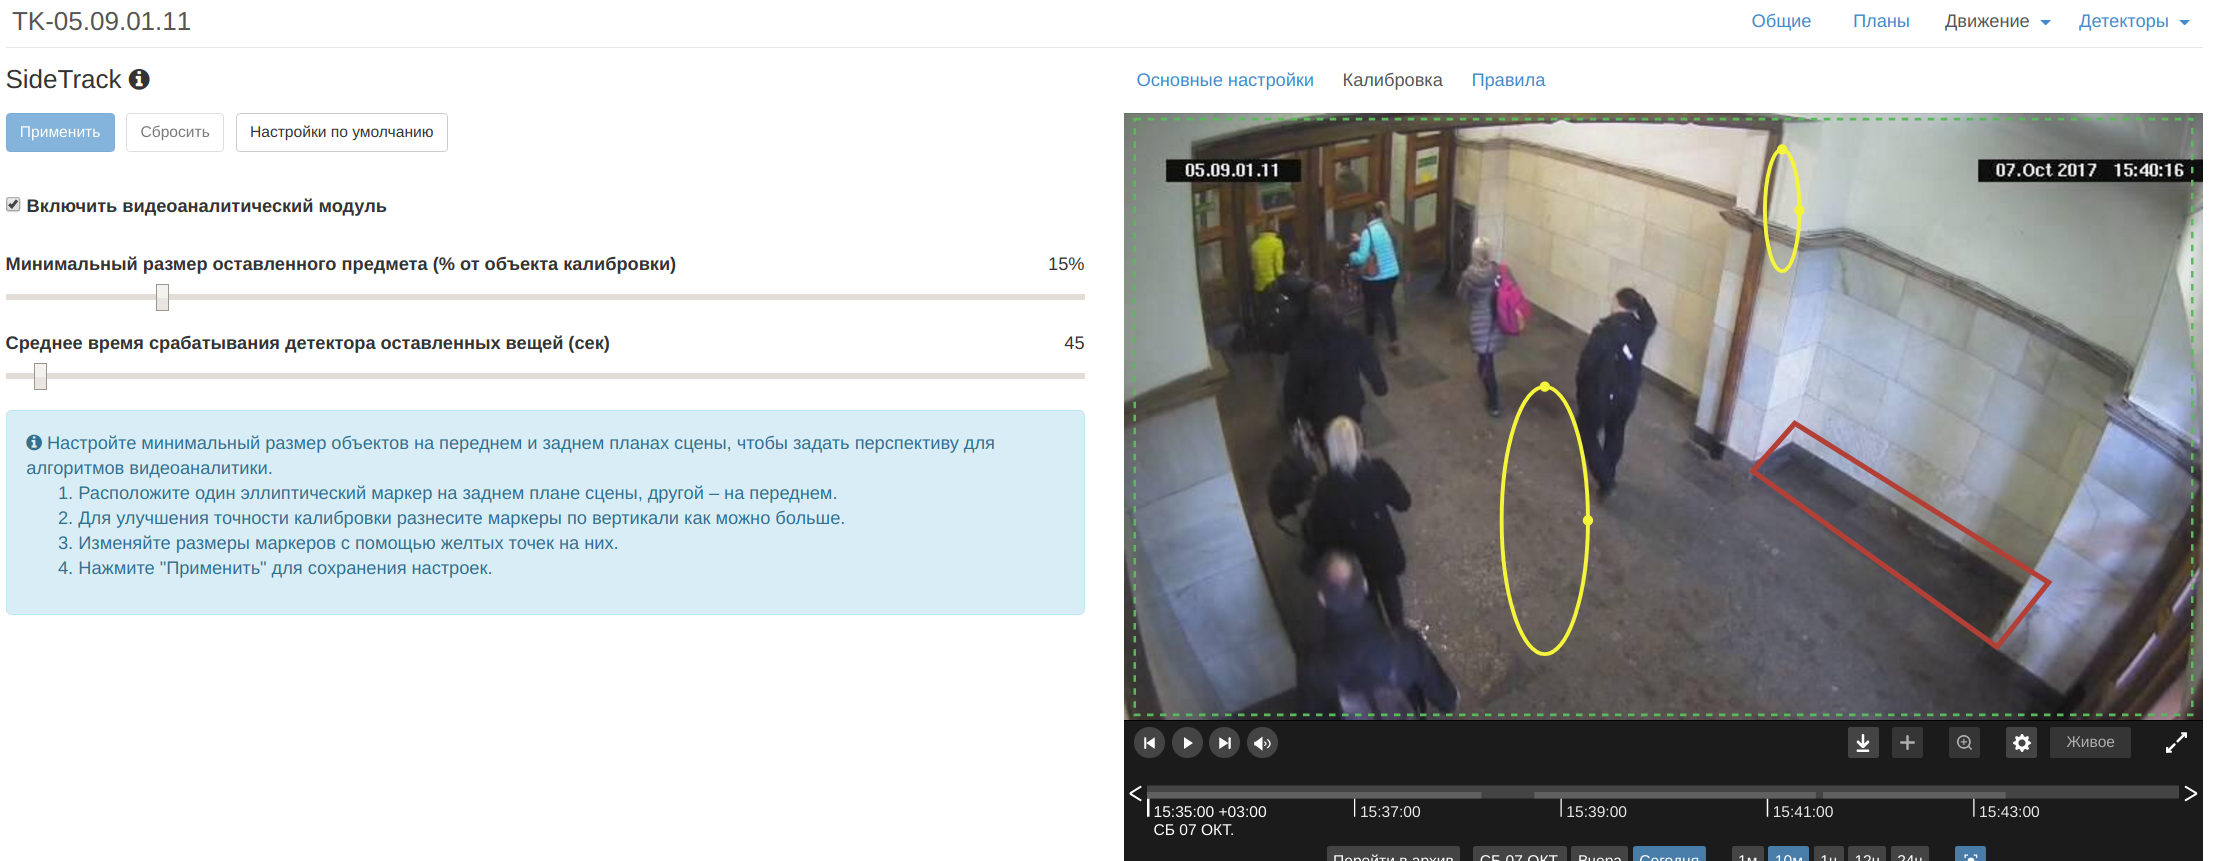
Task: Apply settings with Применить button
Action: (60, 132)
